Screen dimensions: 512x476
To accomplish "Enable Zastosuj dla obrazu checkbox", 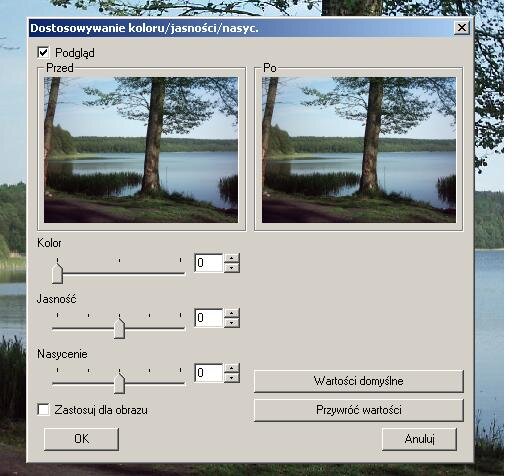I will pyautogui.click(x=44, y=410).
